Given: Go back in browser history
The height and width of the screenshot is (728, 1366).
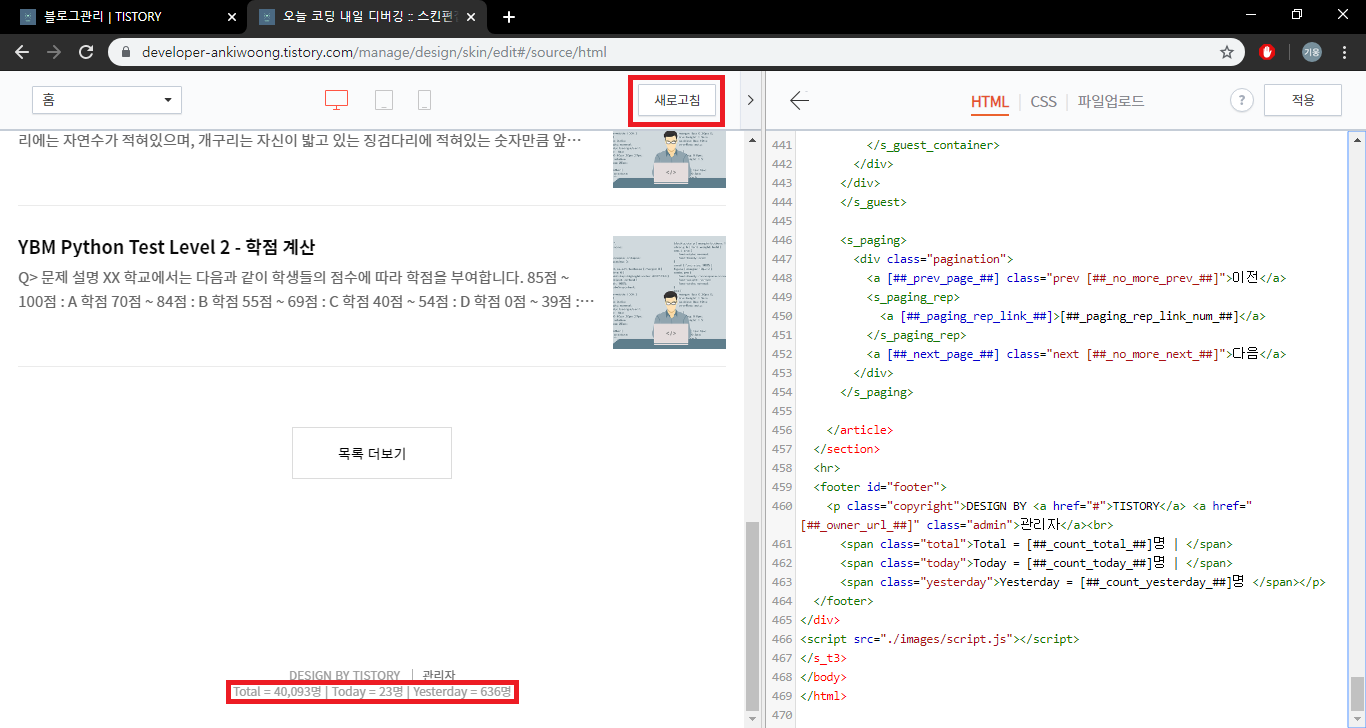Looking at the screenshot, I should point(22,52).
